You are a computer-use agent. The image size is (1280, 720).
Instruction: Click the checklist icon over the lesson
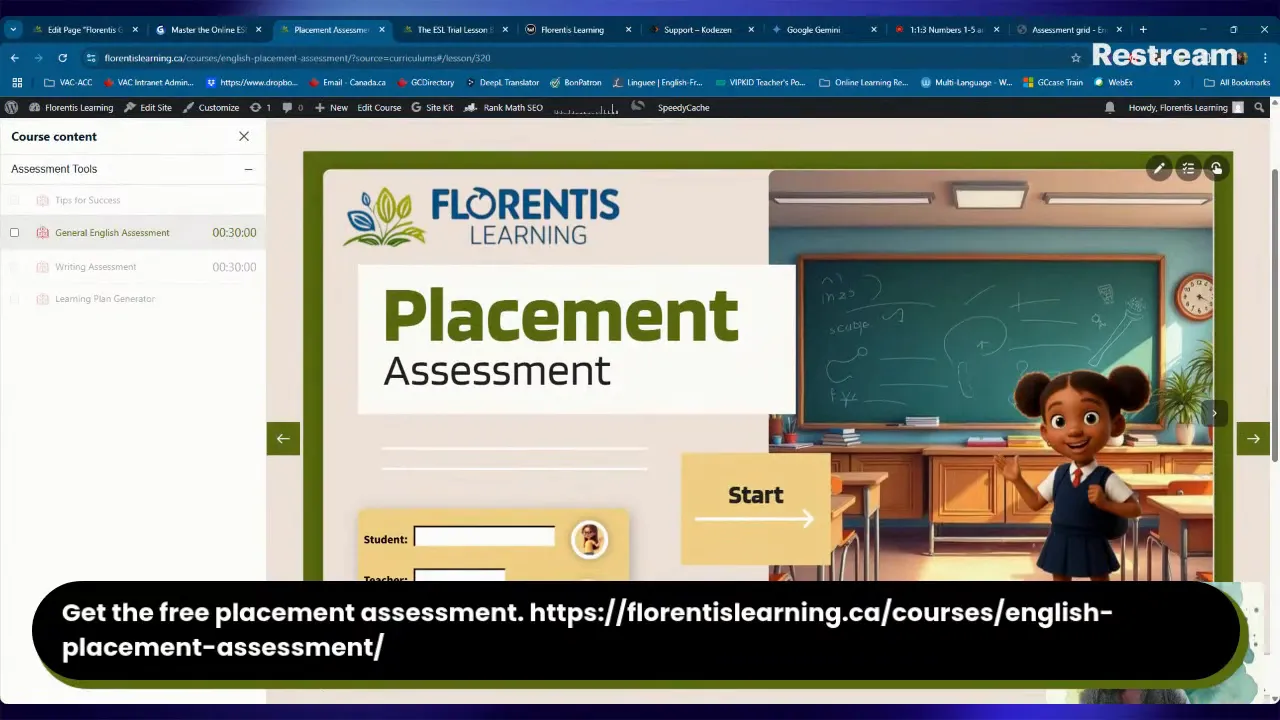1188,169
